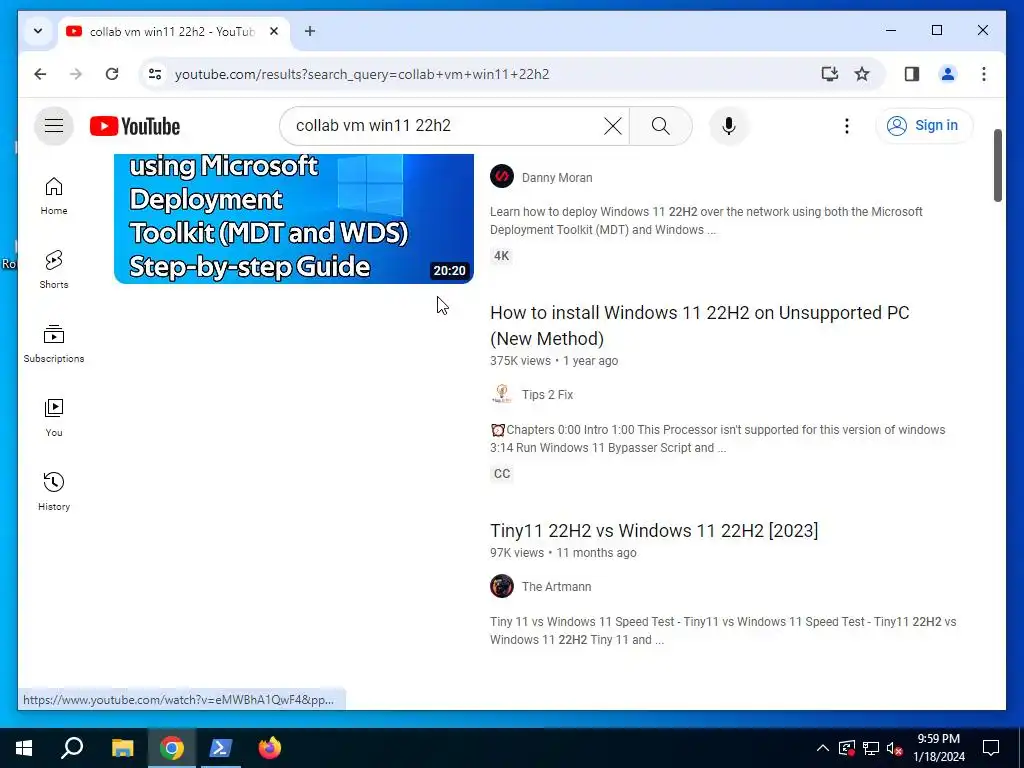Open a new tab with plus

coord(310,31)
